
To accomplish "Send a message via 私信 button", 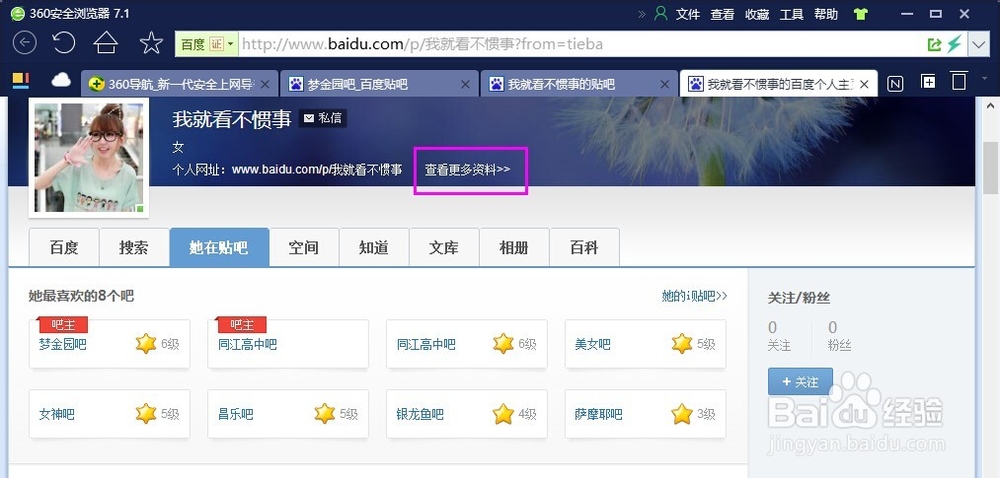I will pos(323,118).
